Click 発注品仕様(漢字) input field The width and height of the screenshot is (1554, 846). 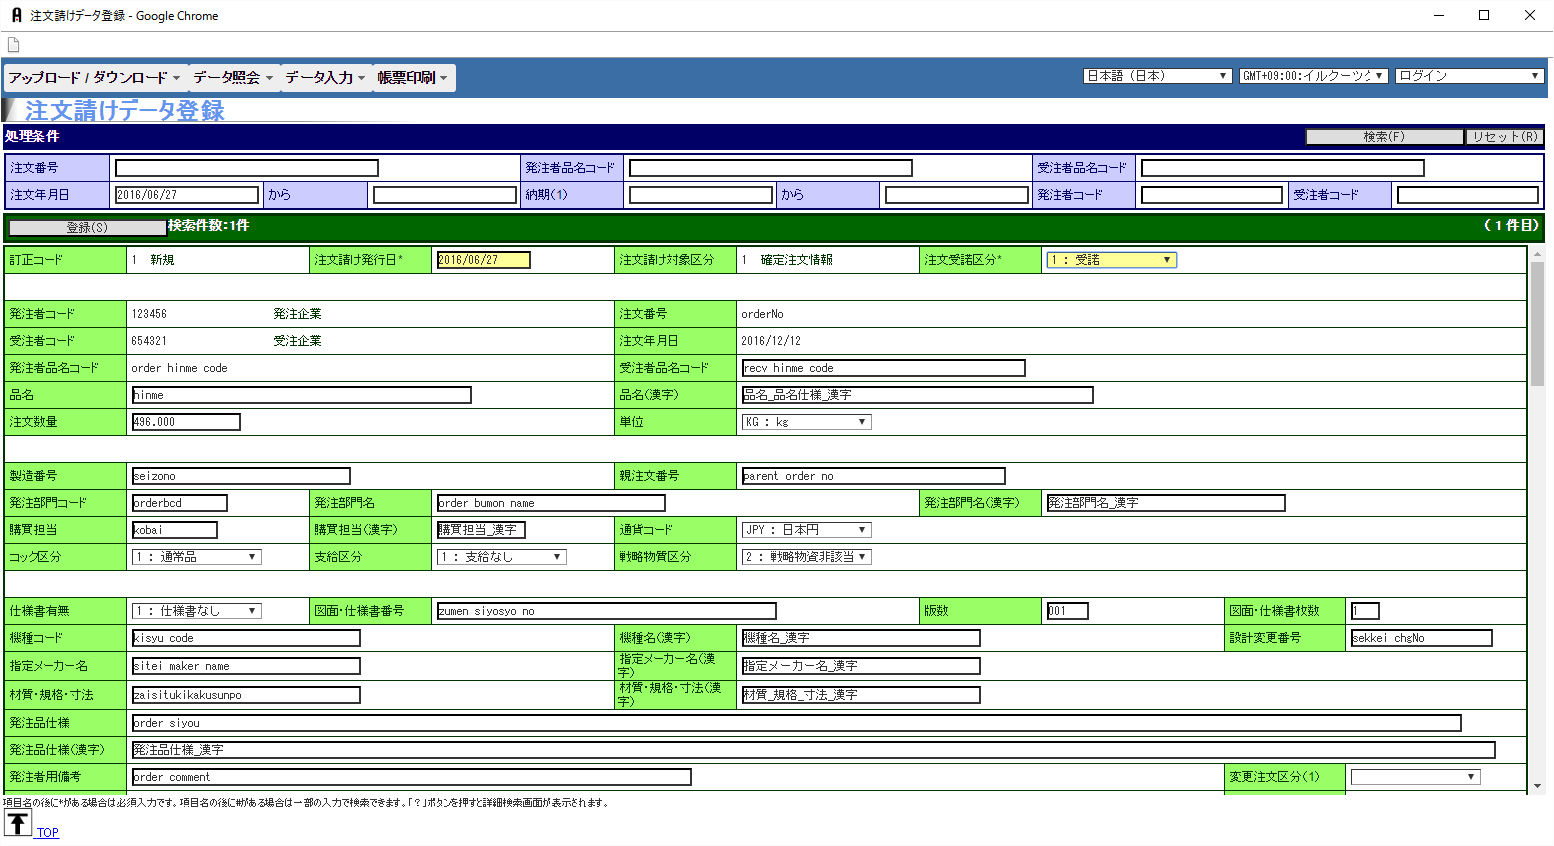(814, 750)
